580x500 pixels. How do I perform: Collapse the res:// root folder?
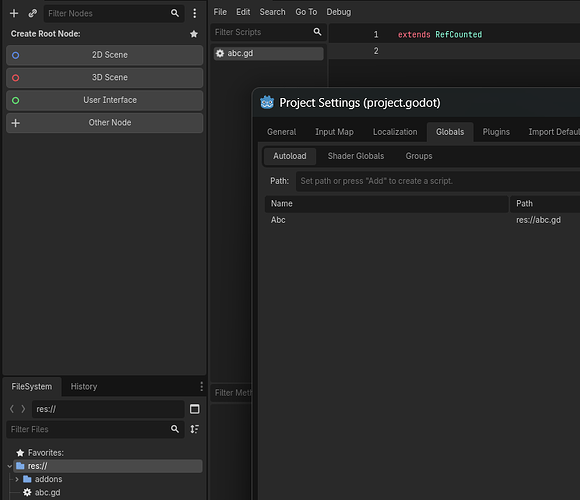tap(10, 466)
